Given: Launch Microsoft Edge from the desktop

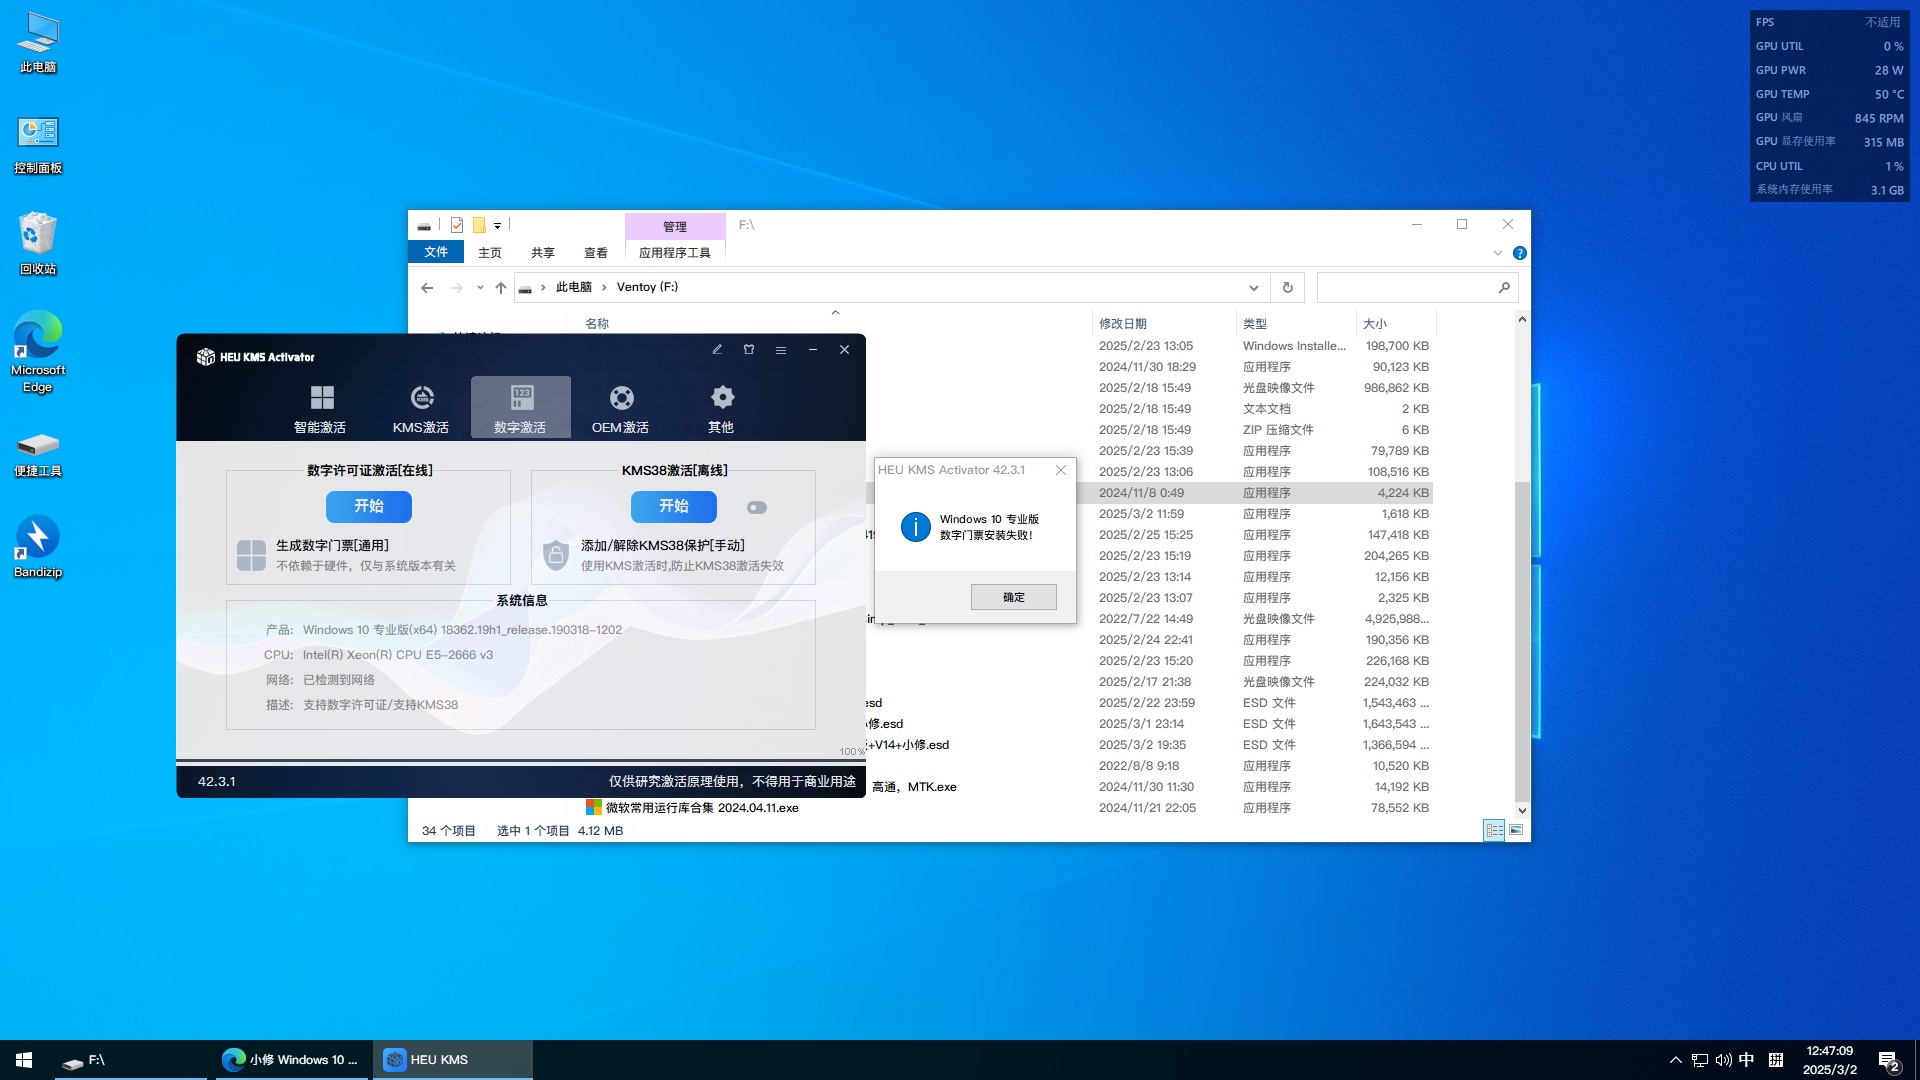Looking at the screenshot, I should 38,352.
